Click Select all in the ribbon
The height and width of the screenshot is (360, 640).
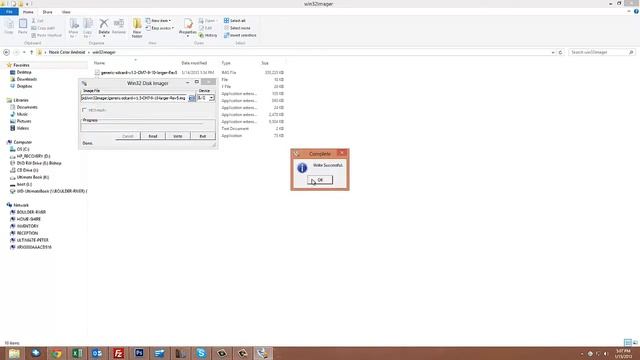[x=235, y=20]
